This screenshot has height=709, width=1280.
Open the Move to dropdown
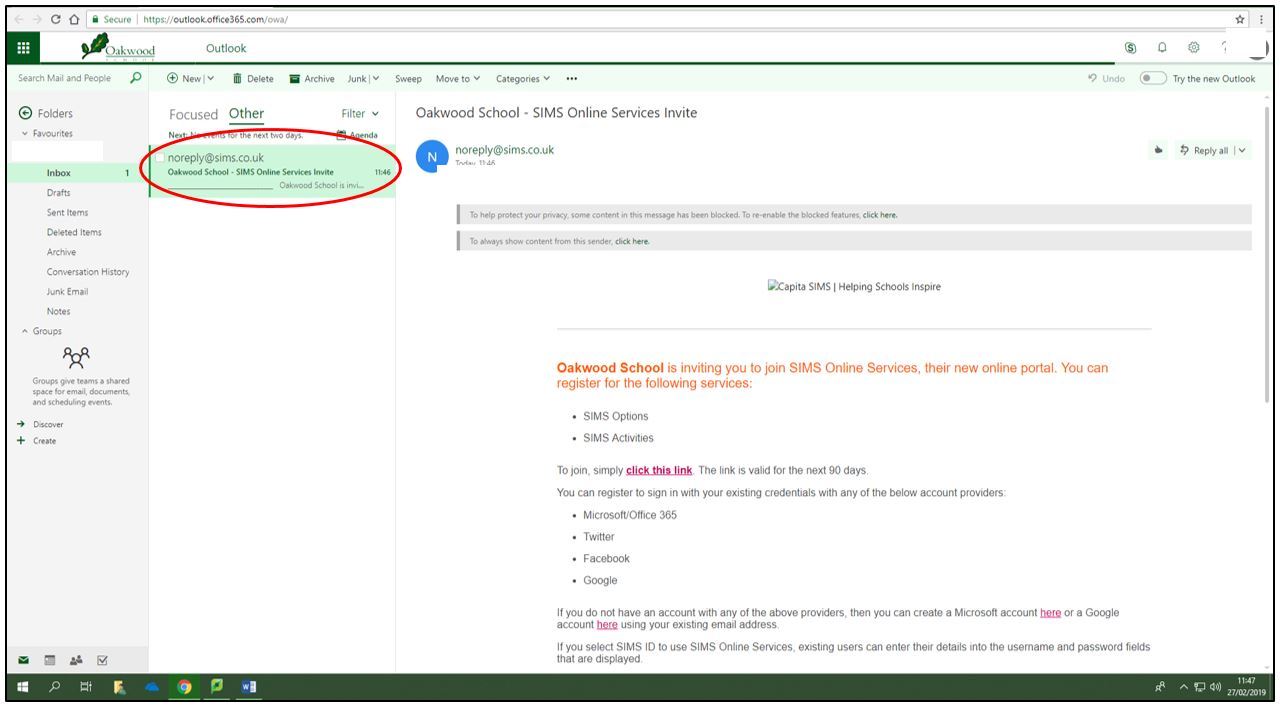[458, 79]
